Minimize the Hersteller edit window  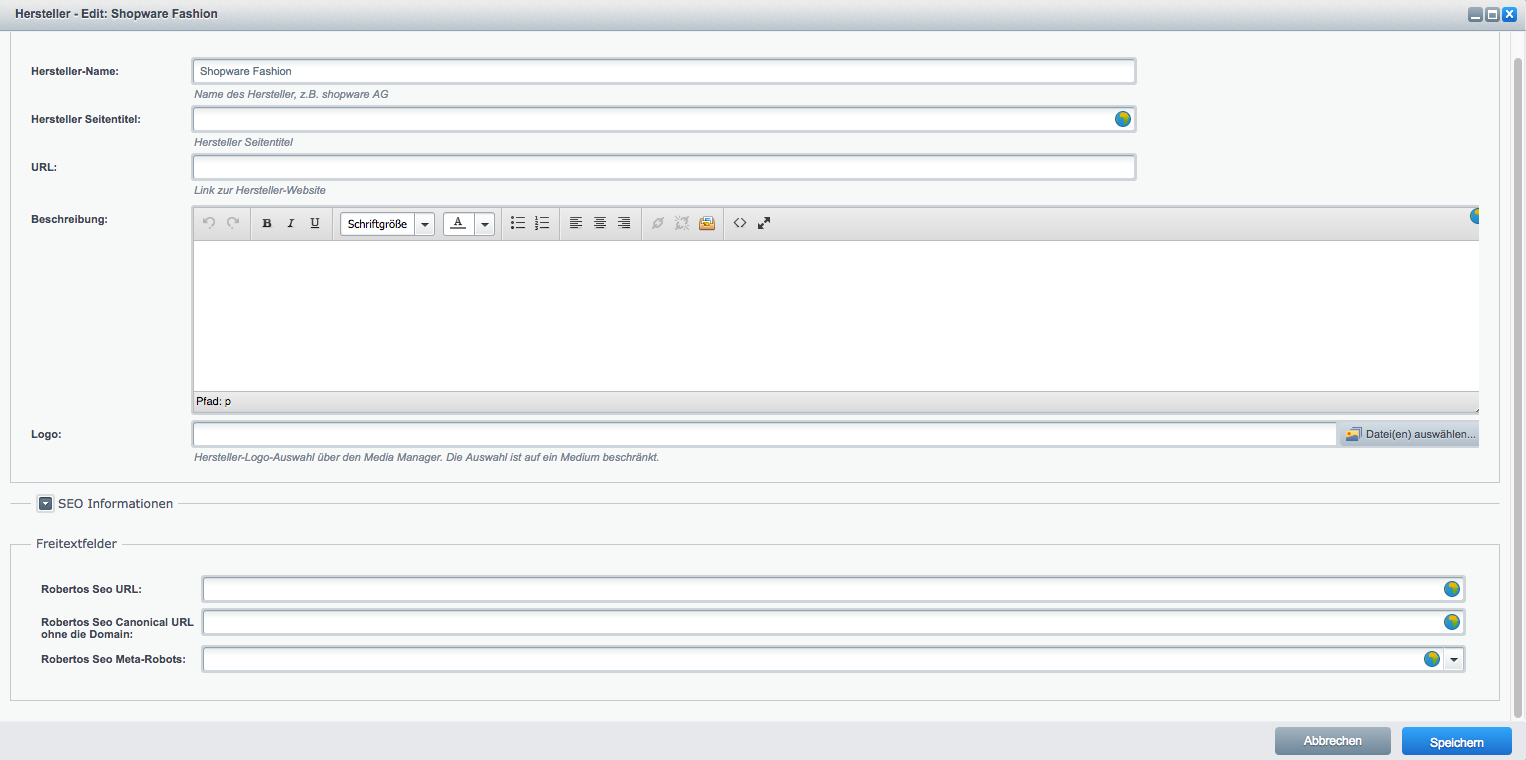point(1475,14)
